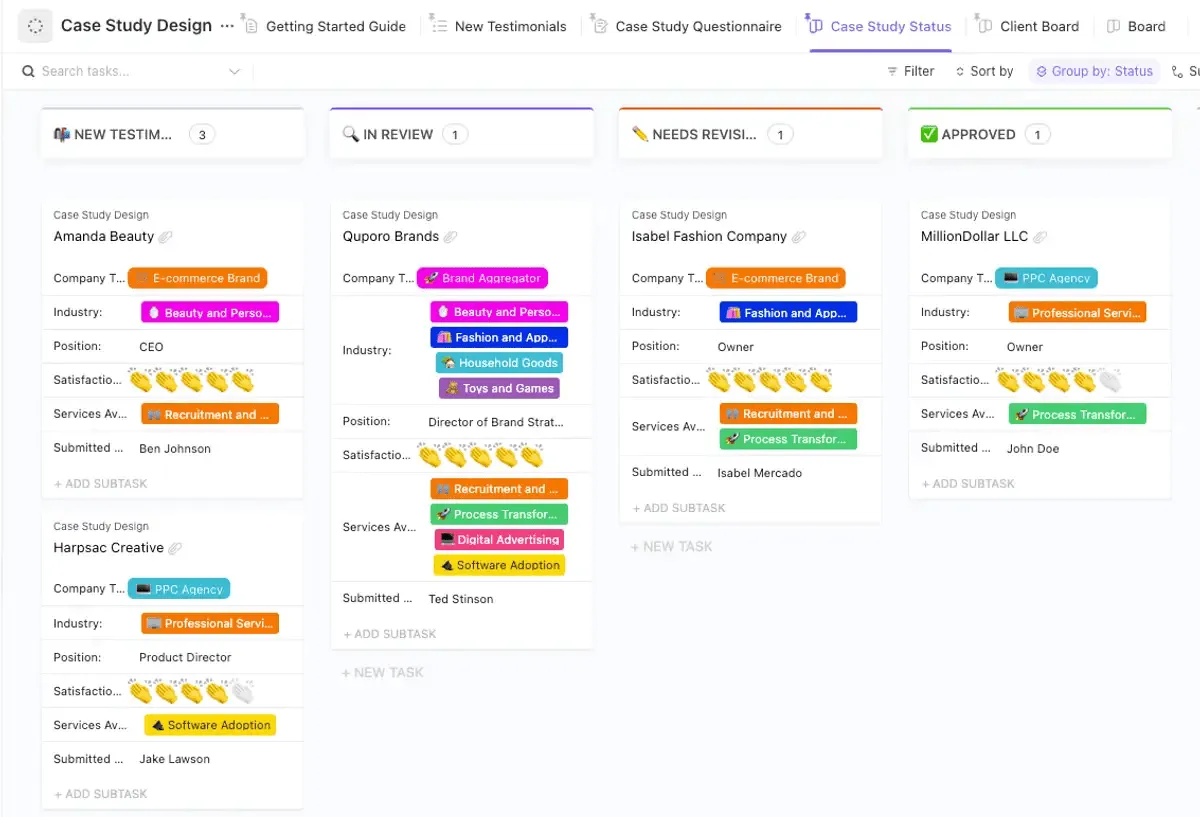This screenshot has height=817, width=1200.
Task: Click Harpsac Creative's PPC Agency tag
Action: 179,589
